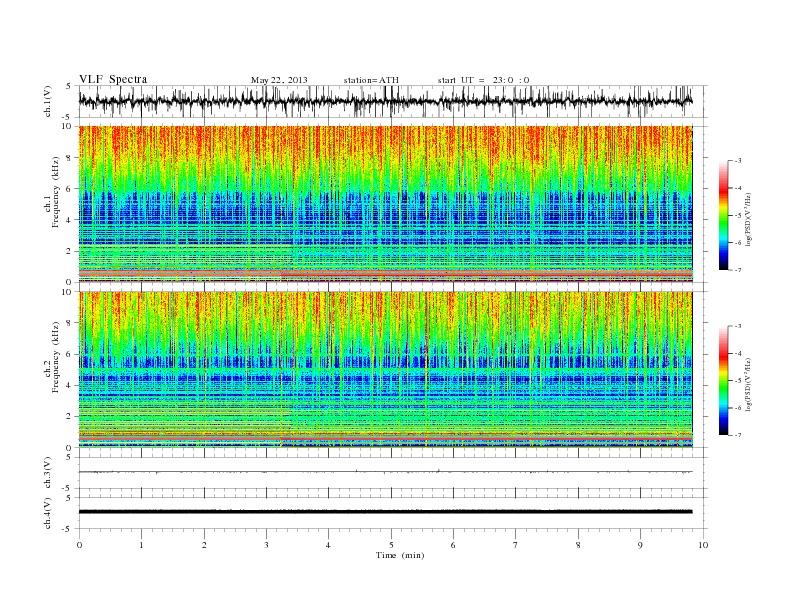Click the ch.4 voltage waveform band
Image resolution: width=792 pixels, height=612 pixels.
click(385, 512)
